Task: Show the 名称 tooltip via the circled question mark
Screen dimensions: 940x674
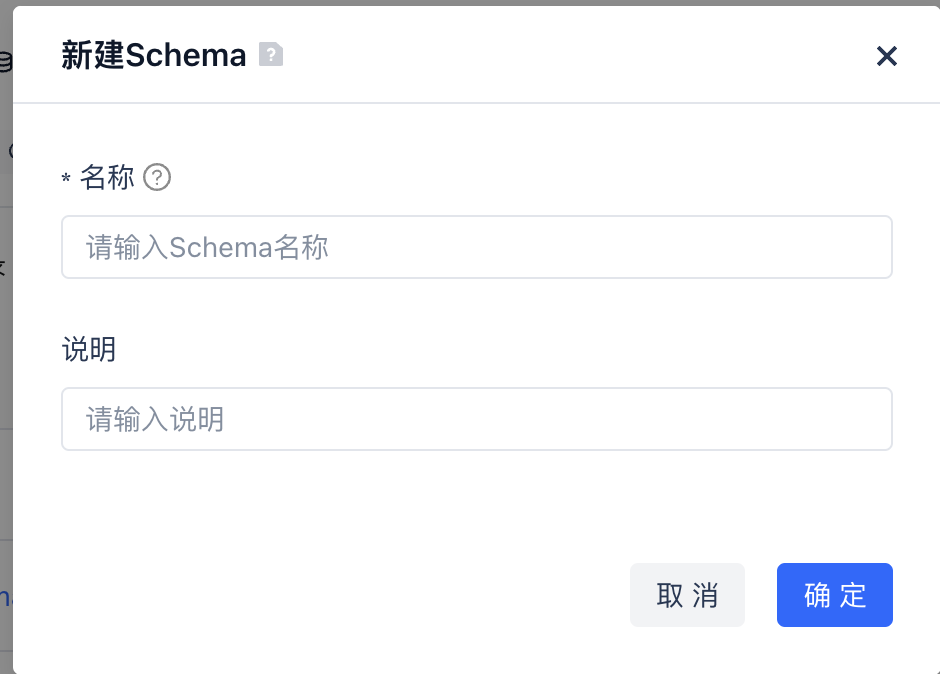Action: point(157,178)
